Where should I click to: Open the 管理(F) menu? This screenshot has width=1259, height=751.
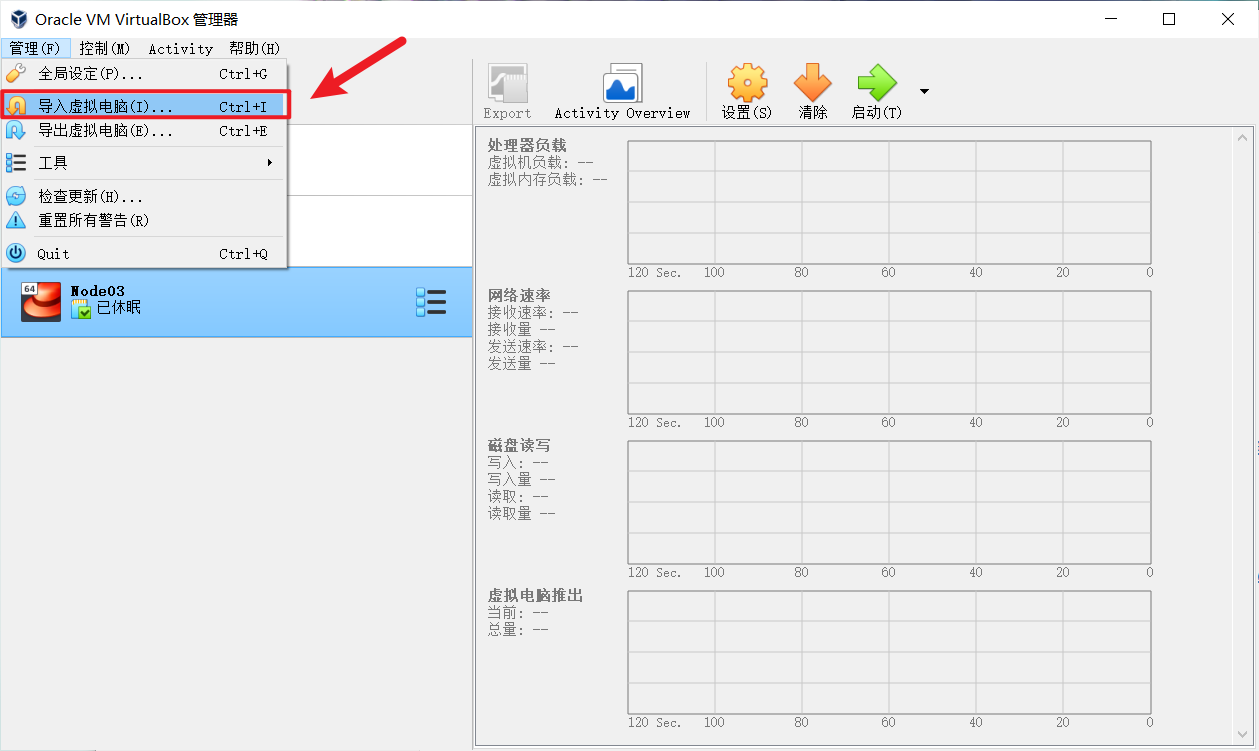tap(35, 48)
